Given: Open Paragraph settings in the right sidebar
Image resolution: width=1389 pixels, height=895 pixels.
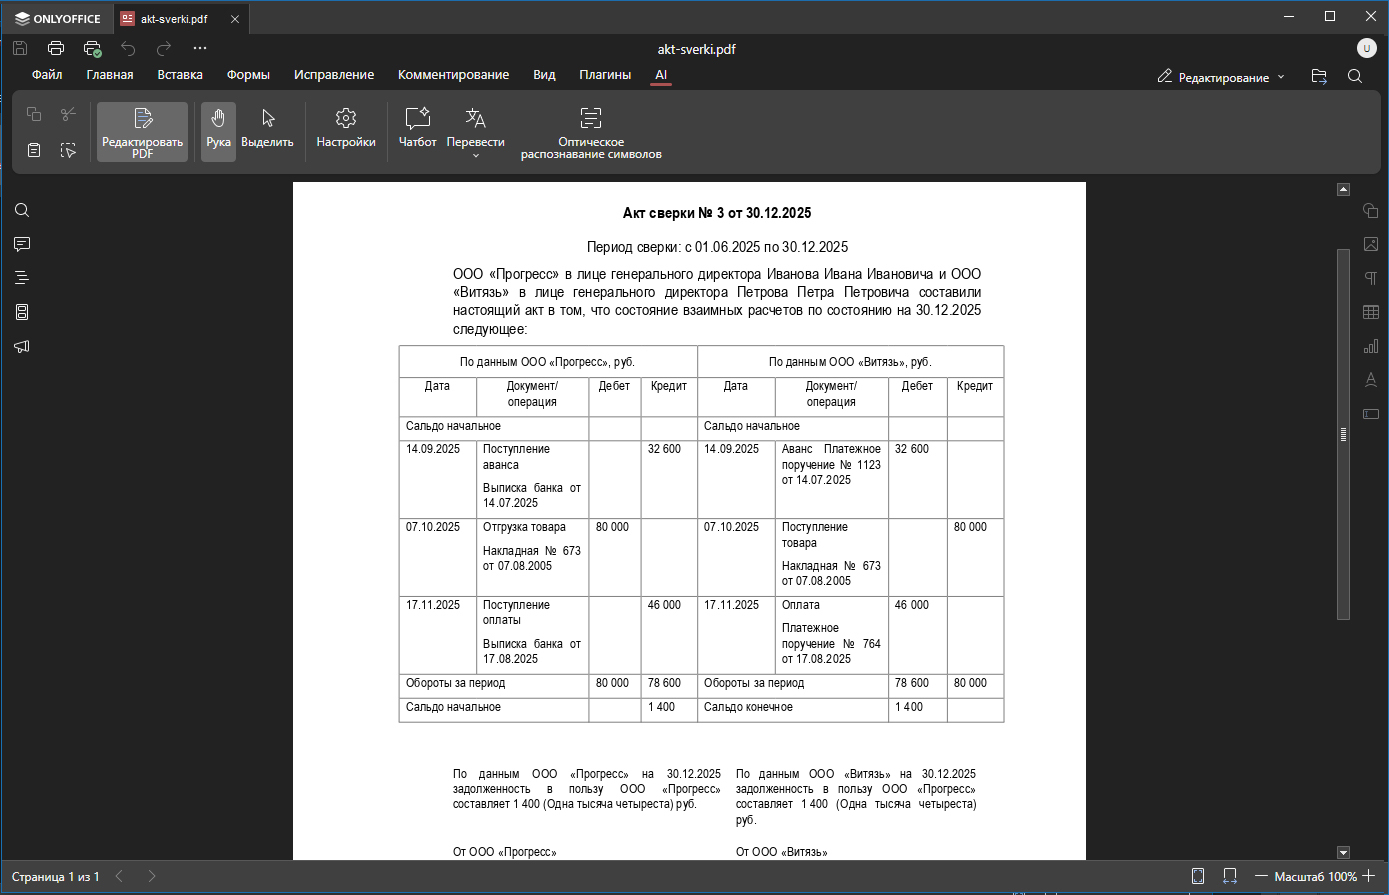Looking at the screenshot, I should tap(1371, 278).
